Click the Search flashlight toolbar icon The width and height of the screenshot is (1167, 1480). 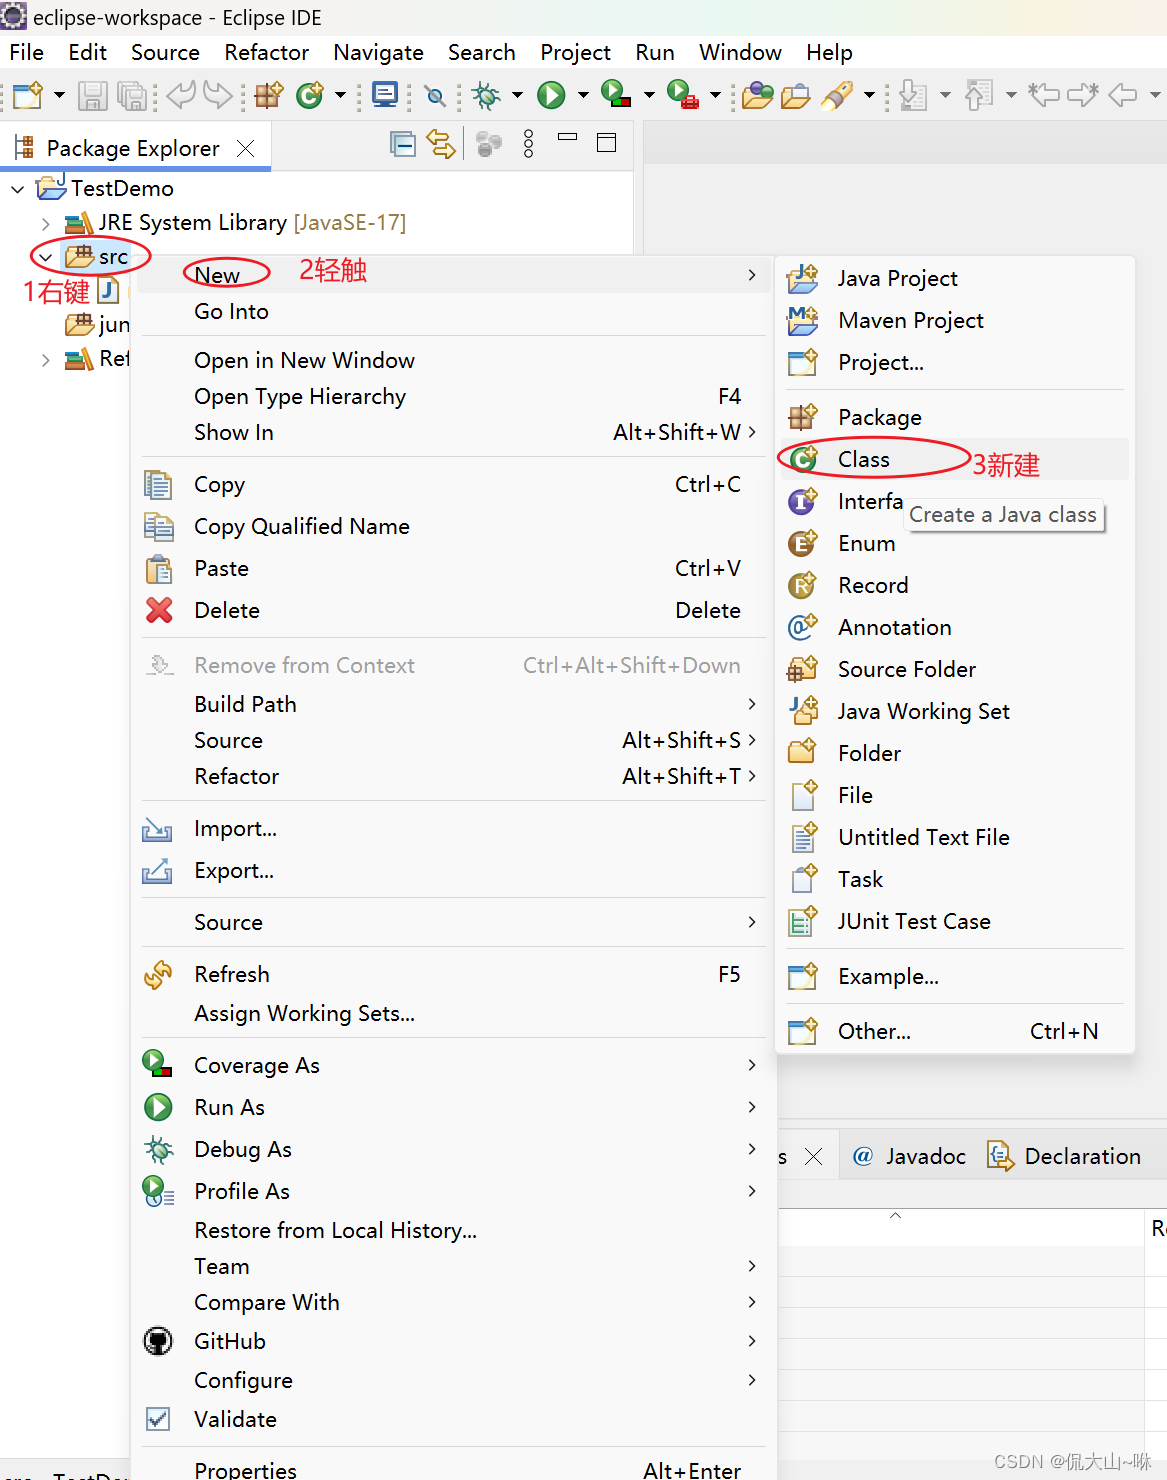(x=837, y=95)
